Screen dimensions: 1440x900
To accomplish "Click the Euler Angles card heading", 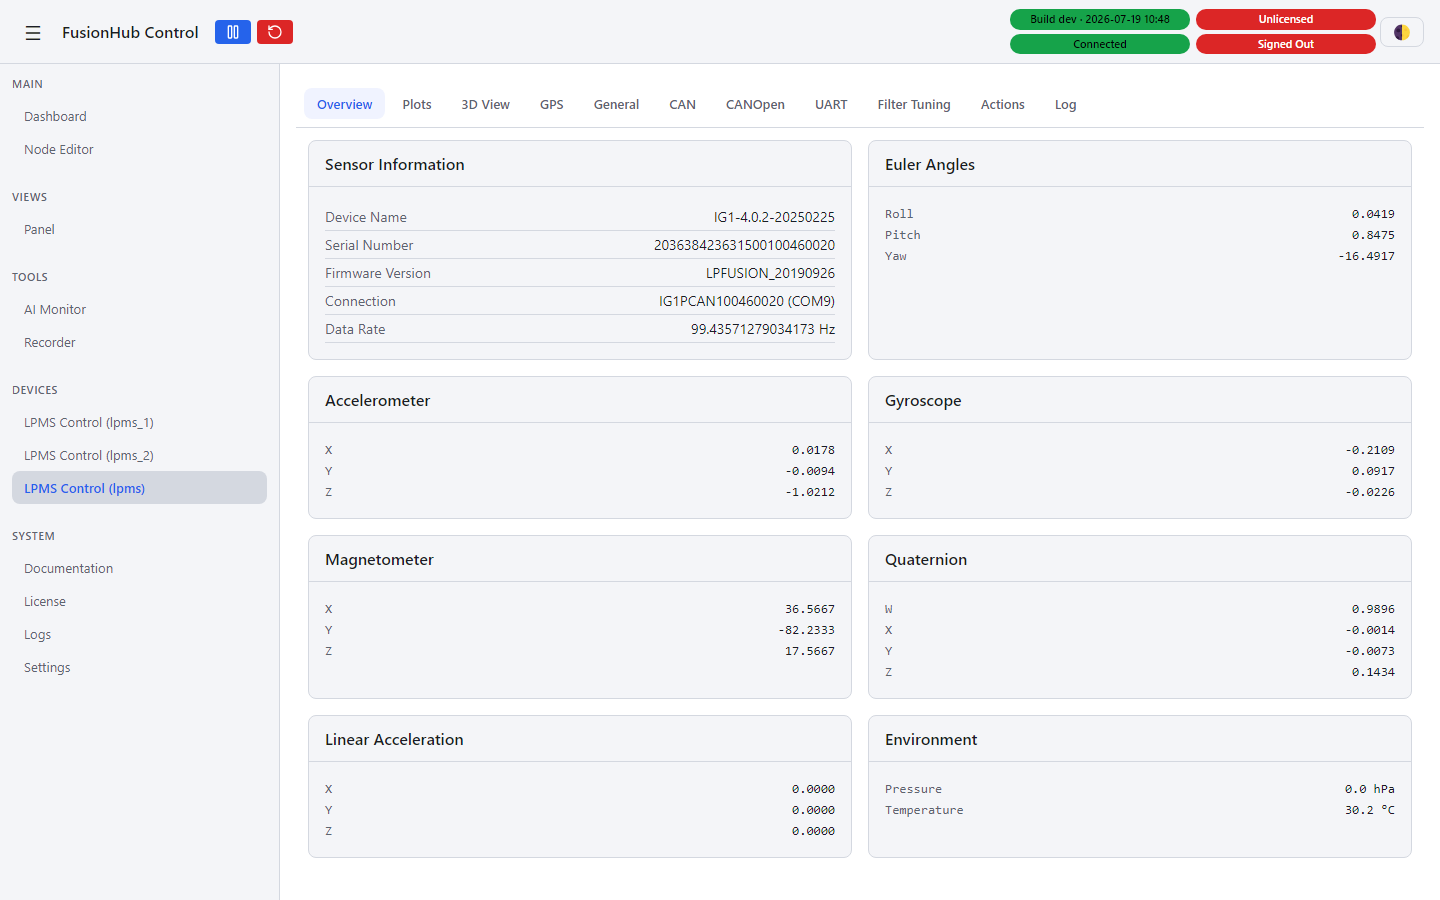I will pos(930,165).
